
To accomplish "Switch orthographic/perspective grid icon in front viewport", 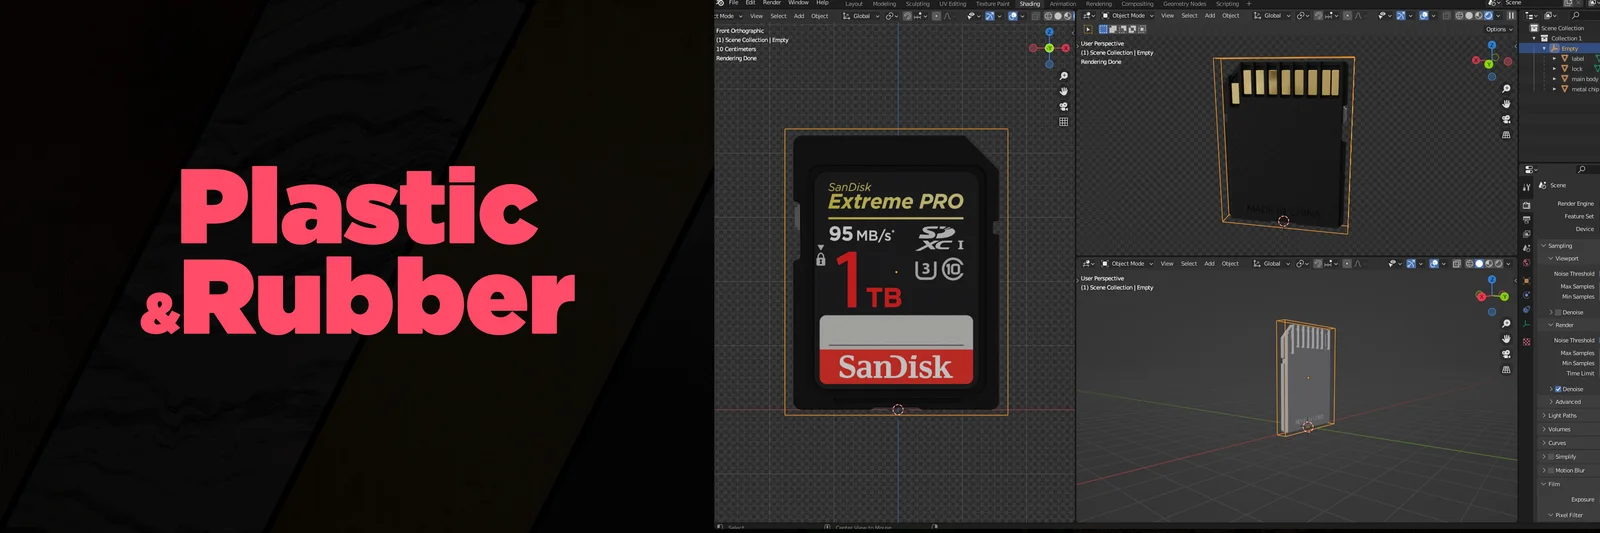I will pyautogui.click(x=1064, y=121).
